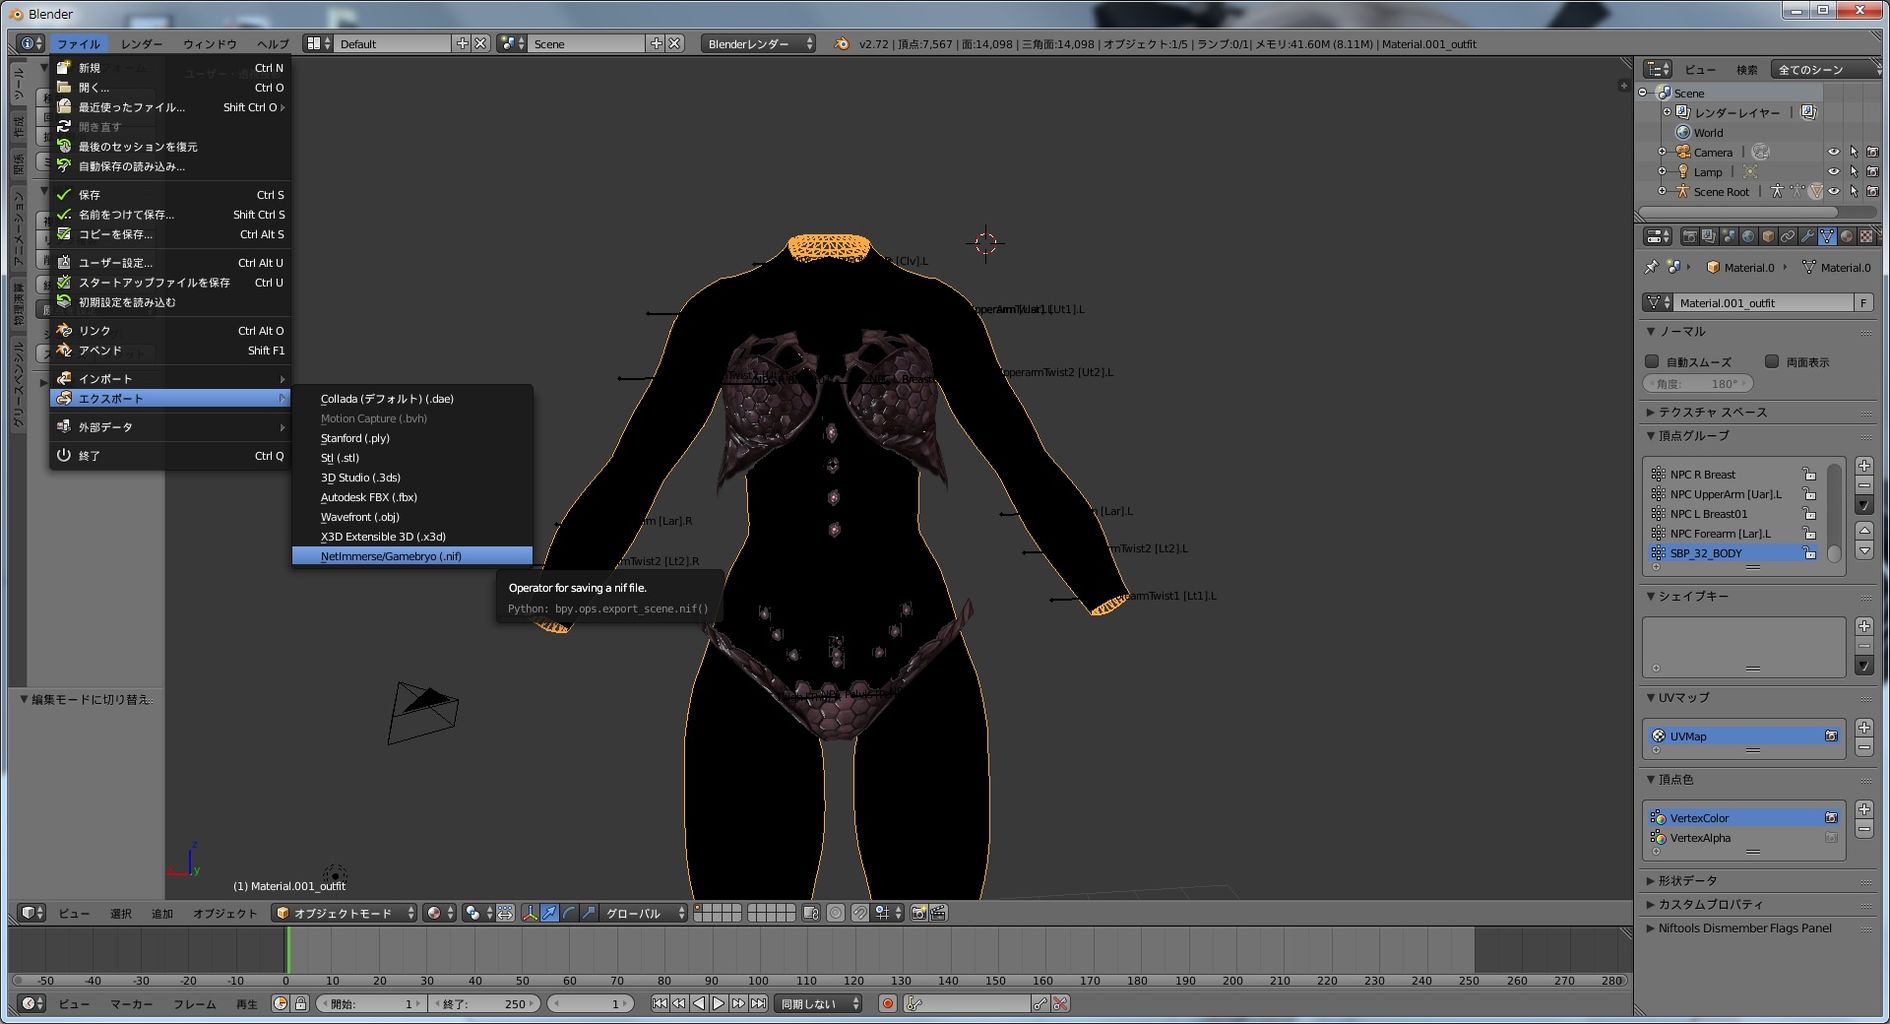
Task: Open the World properties tab icon
Action: coord(1748,237)
